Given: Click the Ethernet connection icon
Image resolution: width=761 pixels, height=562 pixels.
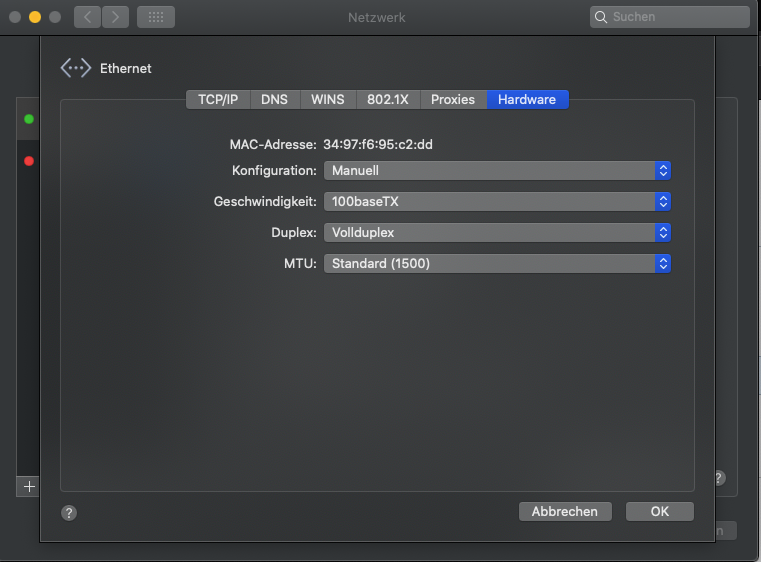Looking at the screenshot, I should point(76,68).
